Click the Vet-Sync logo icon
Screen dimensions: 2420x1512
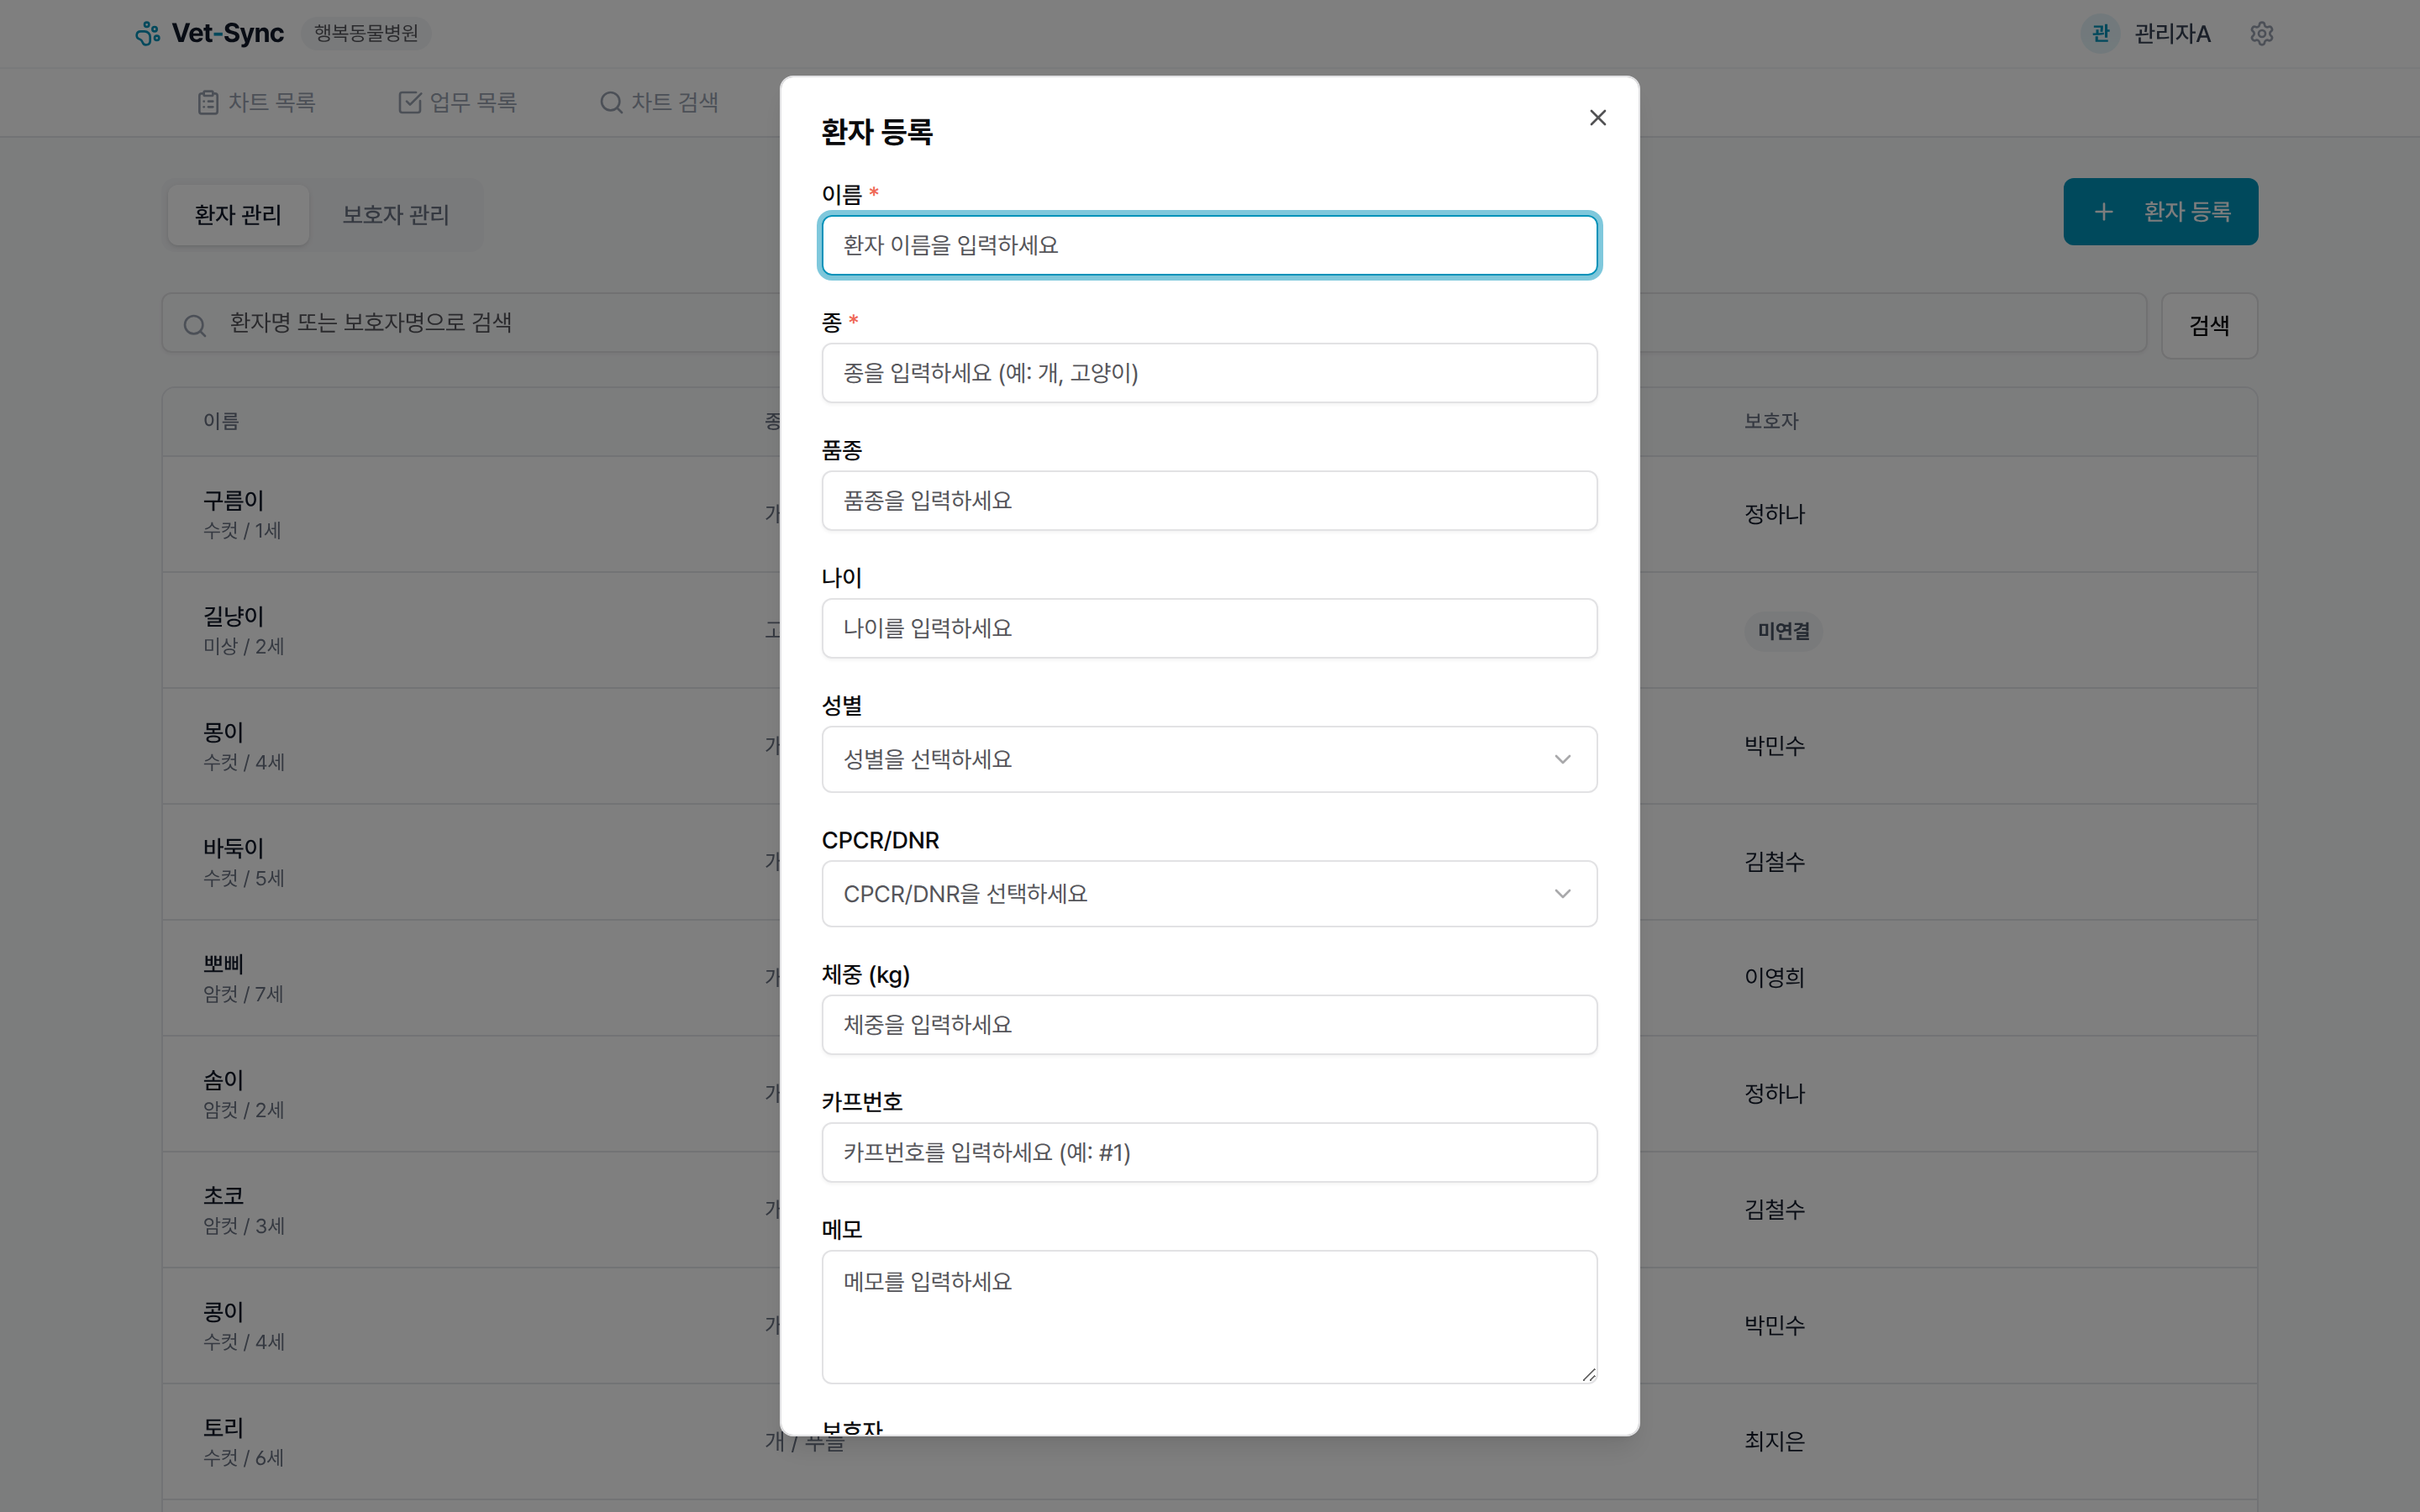pyautogui.click(x=148, y=33)
